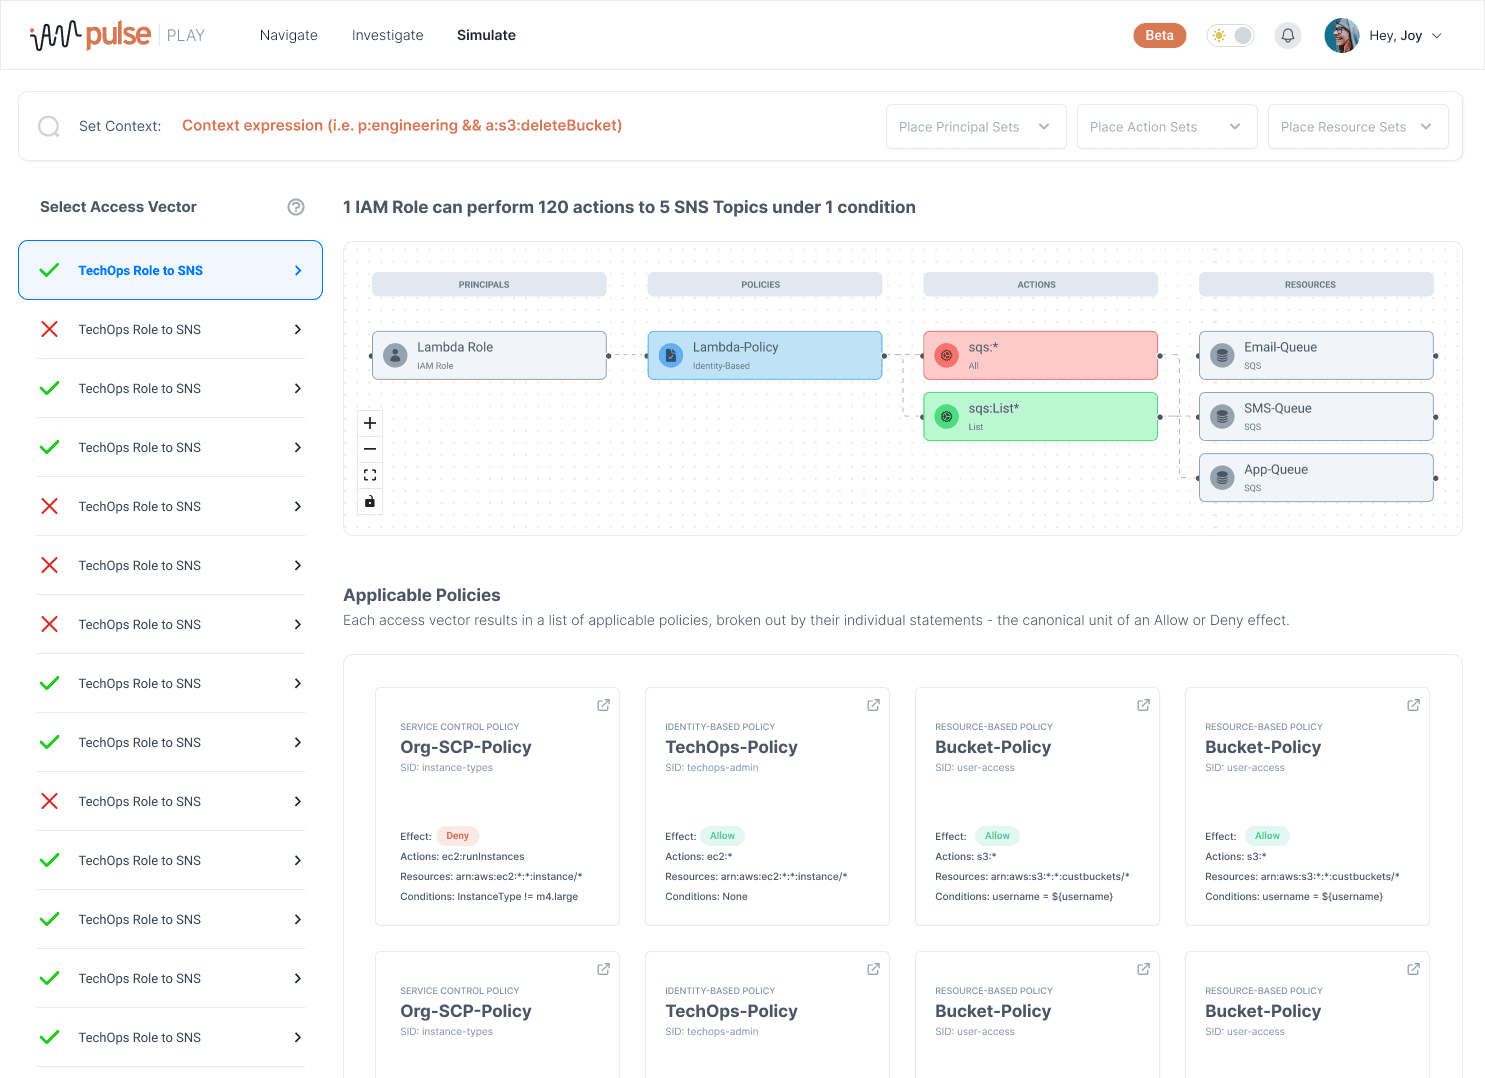
Task: Click the red sqs:* action icon
Action: click(947, 355)
